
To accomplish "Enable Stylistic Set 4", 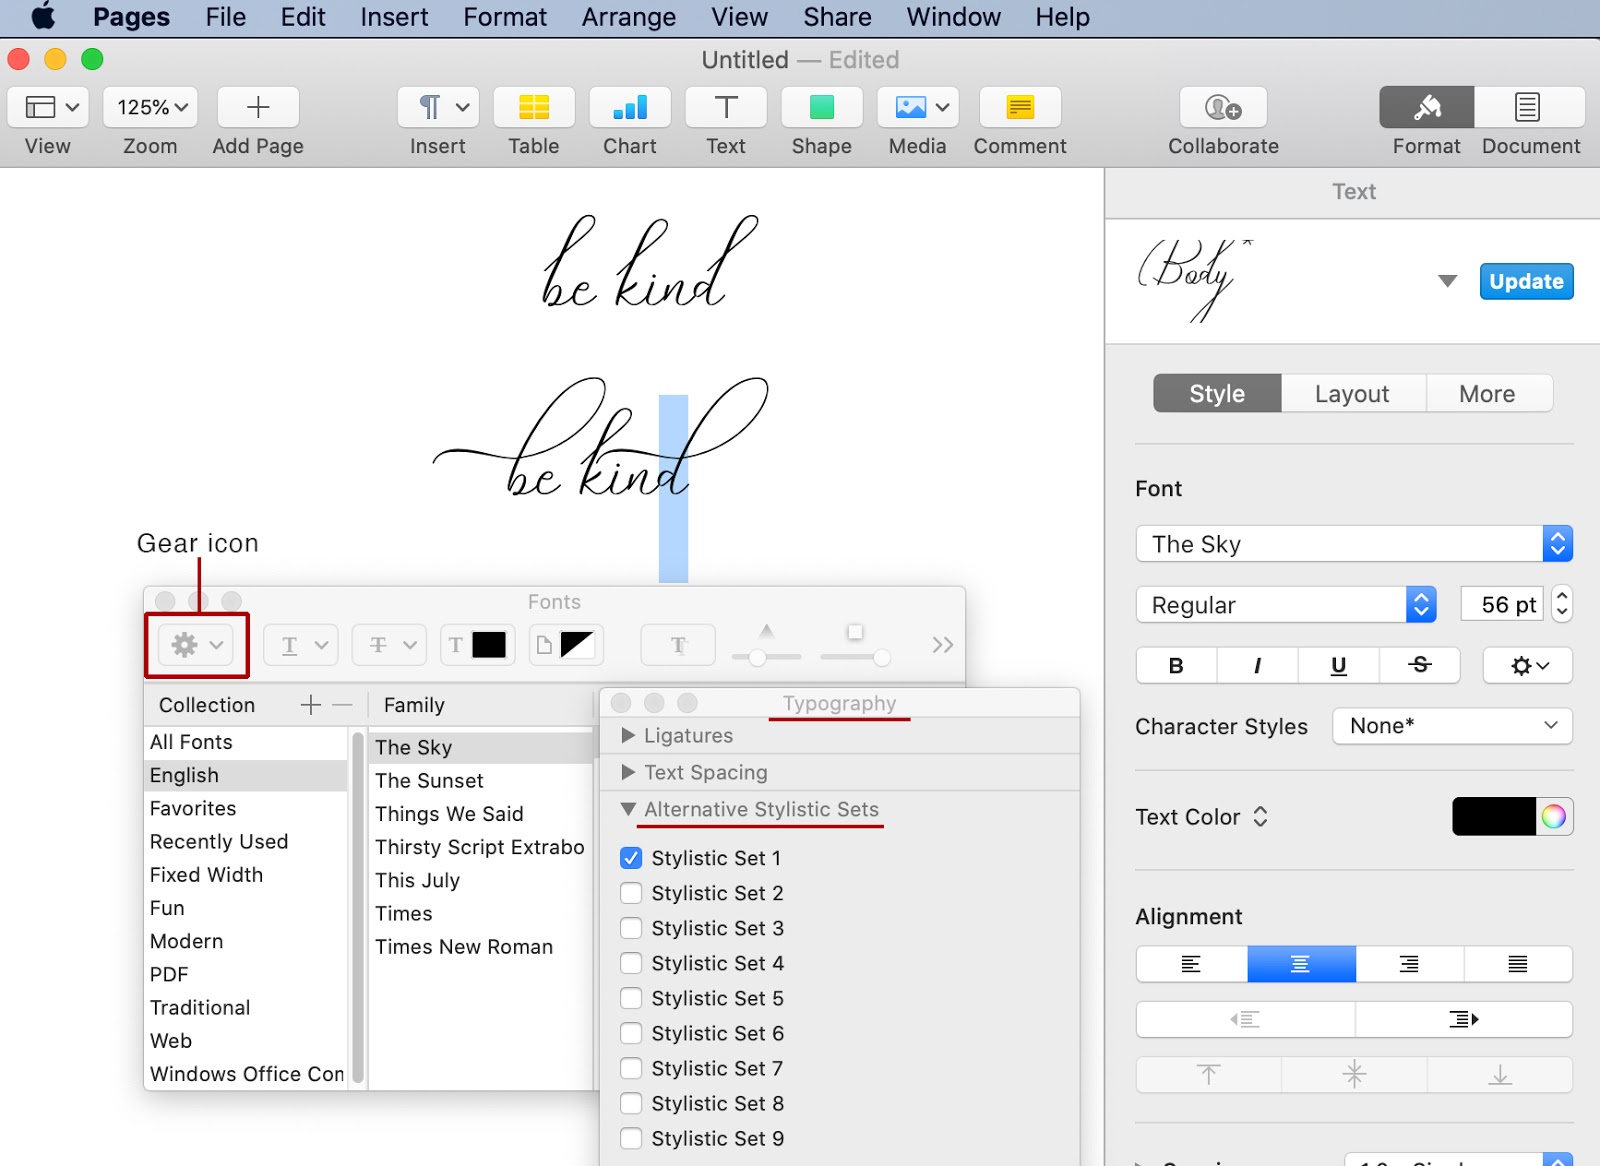I will point(631,963).
